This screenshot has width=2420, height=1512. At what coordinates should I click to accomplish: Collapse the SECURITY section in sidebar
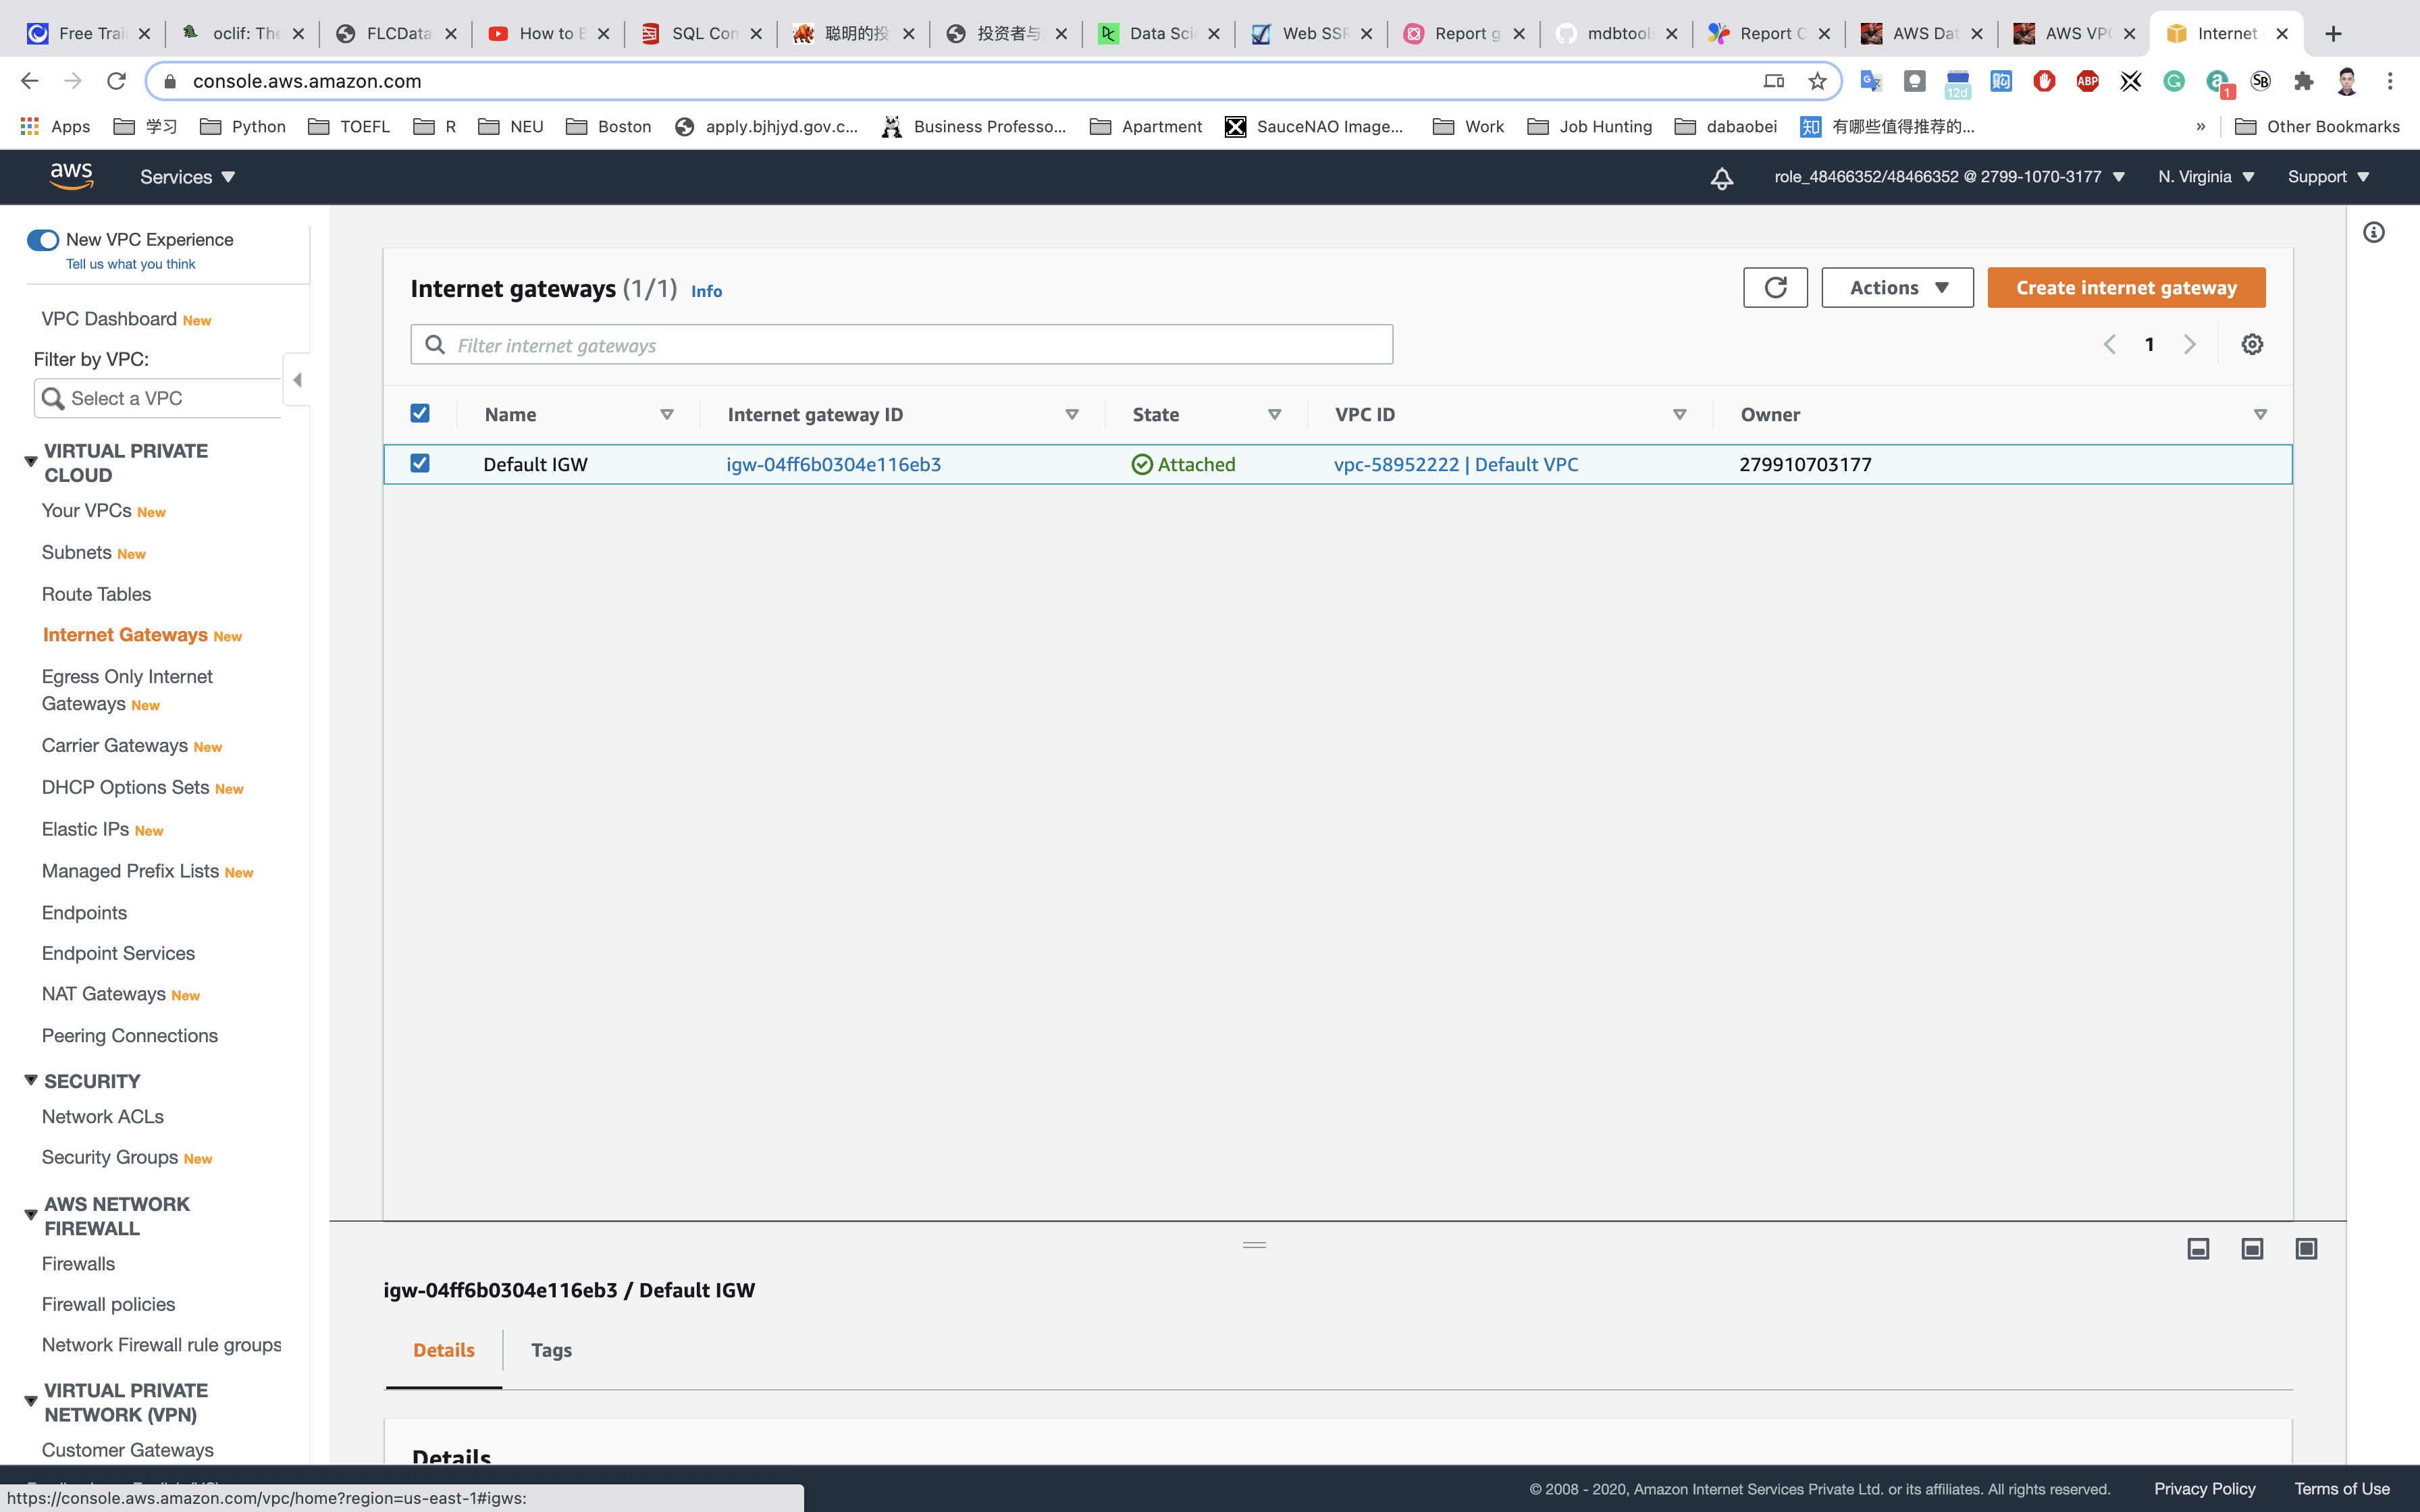(31, 1080)
